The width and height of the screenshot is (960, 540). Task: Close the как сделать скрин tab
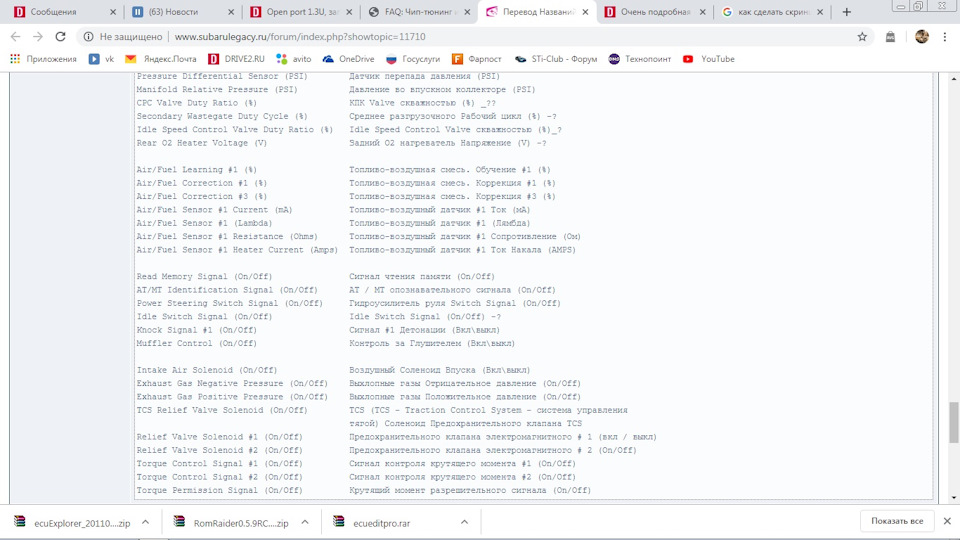click(x=820, y=12)
